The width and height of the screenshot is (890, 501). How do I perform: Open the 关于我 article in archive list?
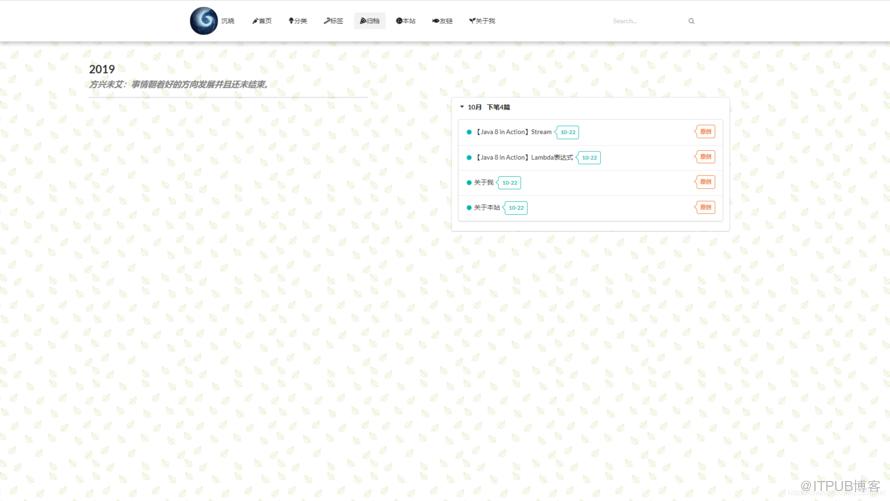pyautogui.click(x=484, y=183)
